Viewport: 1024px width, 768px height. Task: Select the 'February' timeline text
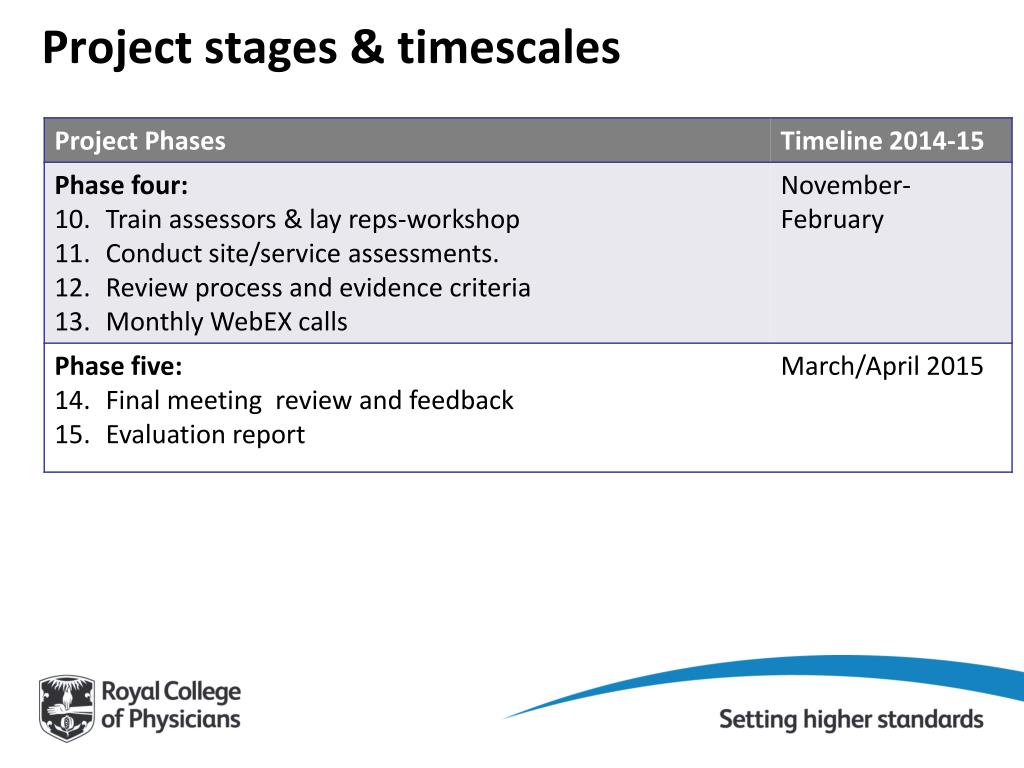(833, 220)
